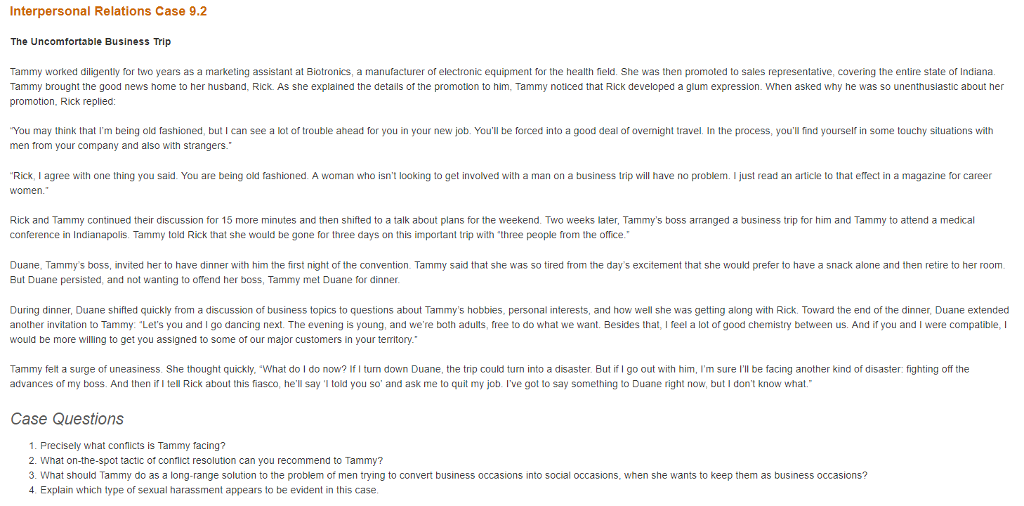Click "The Uncomfortable Business Trip" subtitle

click(x=90, y=42)
